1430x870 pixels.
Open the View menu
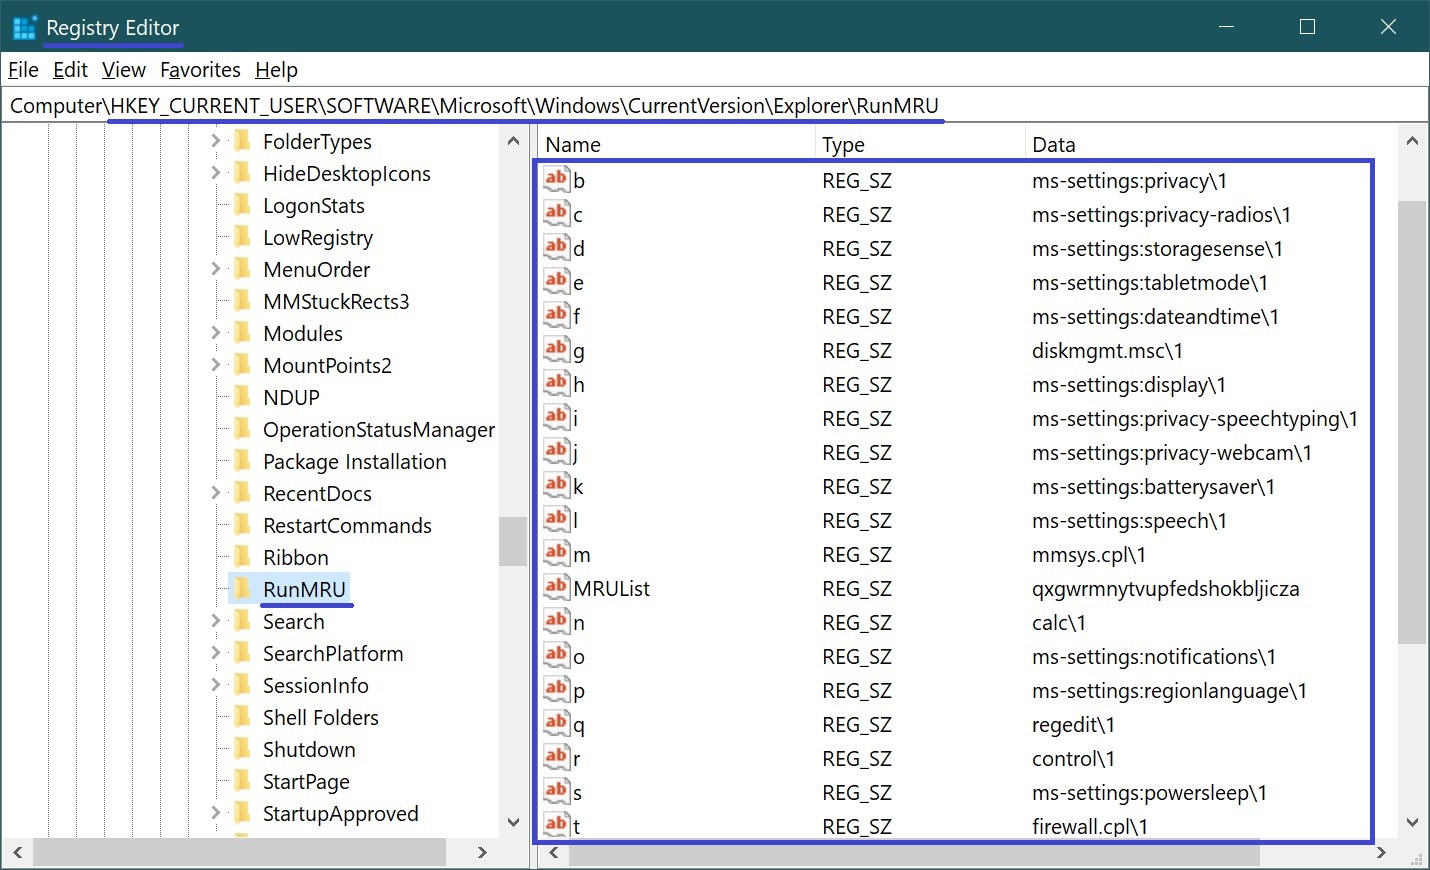(x=124, y=69)
